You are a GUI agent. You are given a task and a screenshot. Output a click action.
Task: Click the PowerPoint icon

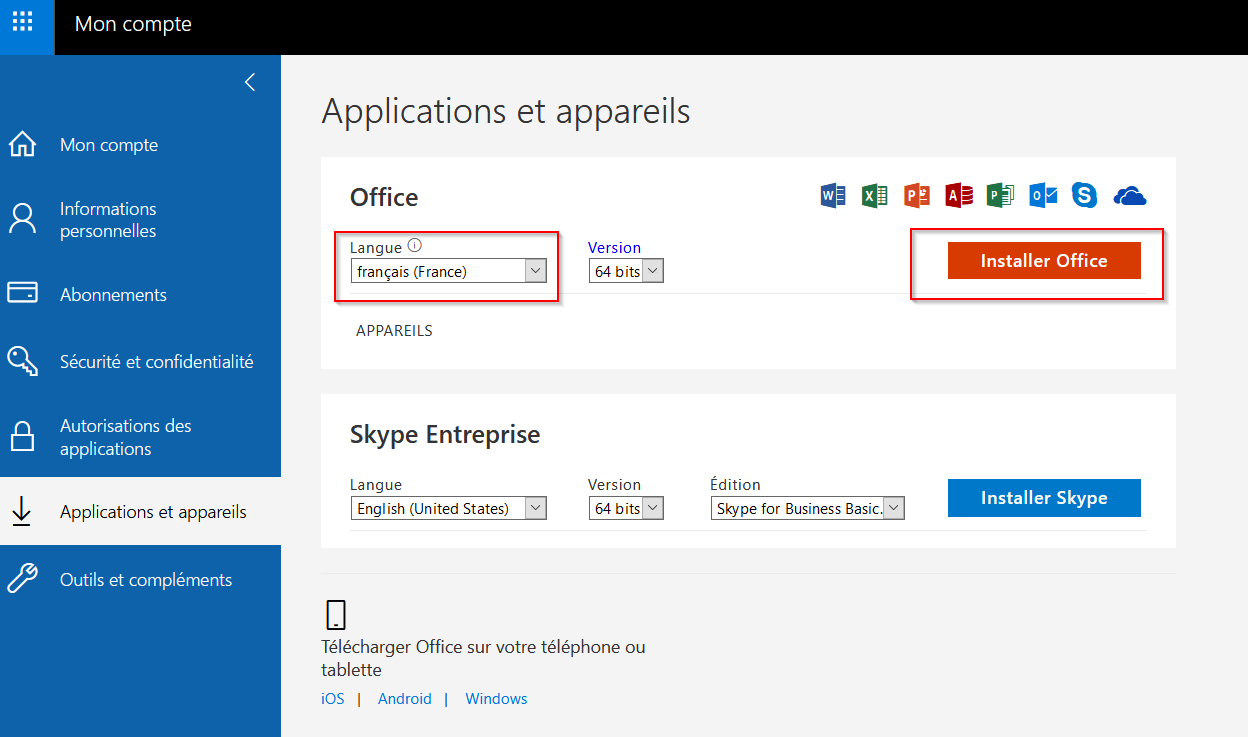pos(916,195)
